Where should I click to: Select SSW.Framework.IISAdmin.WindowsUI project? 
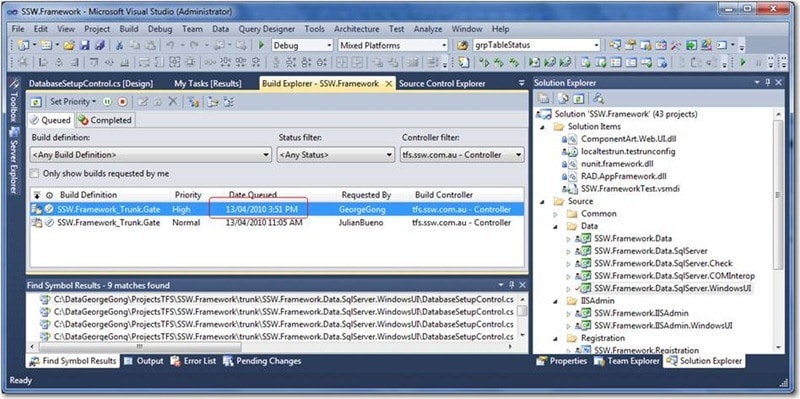[664, 326]
